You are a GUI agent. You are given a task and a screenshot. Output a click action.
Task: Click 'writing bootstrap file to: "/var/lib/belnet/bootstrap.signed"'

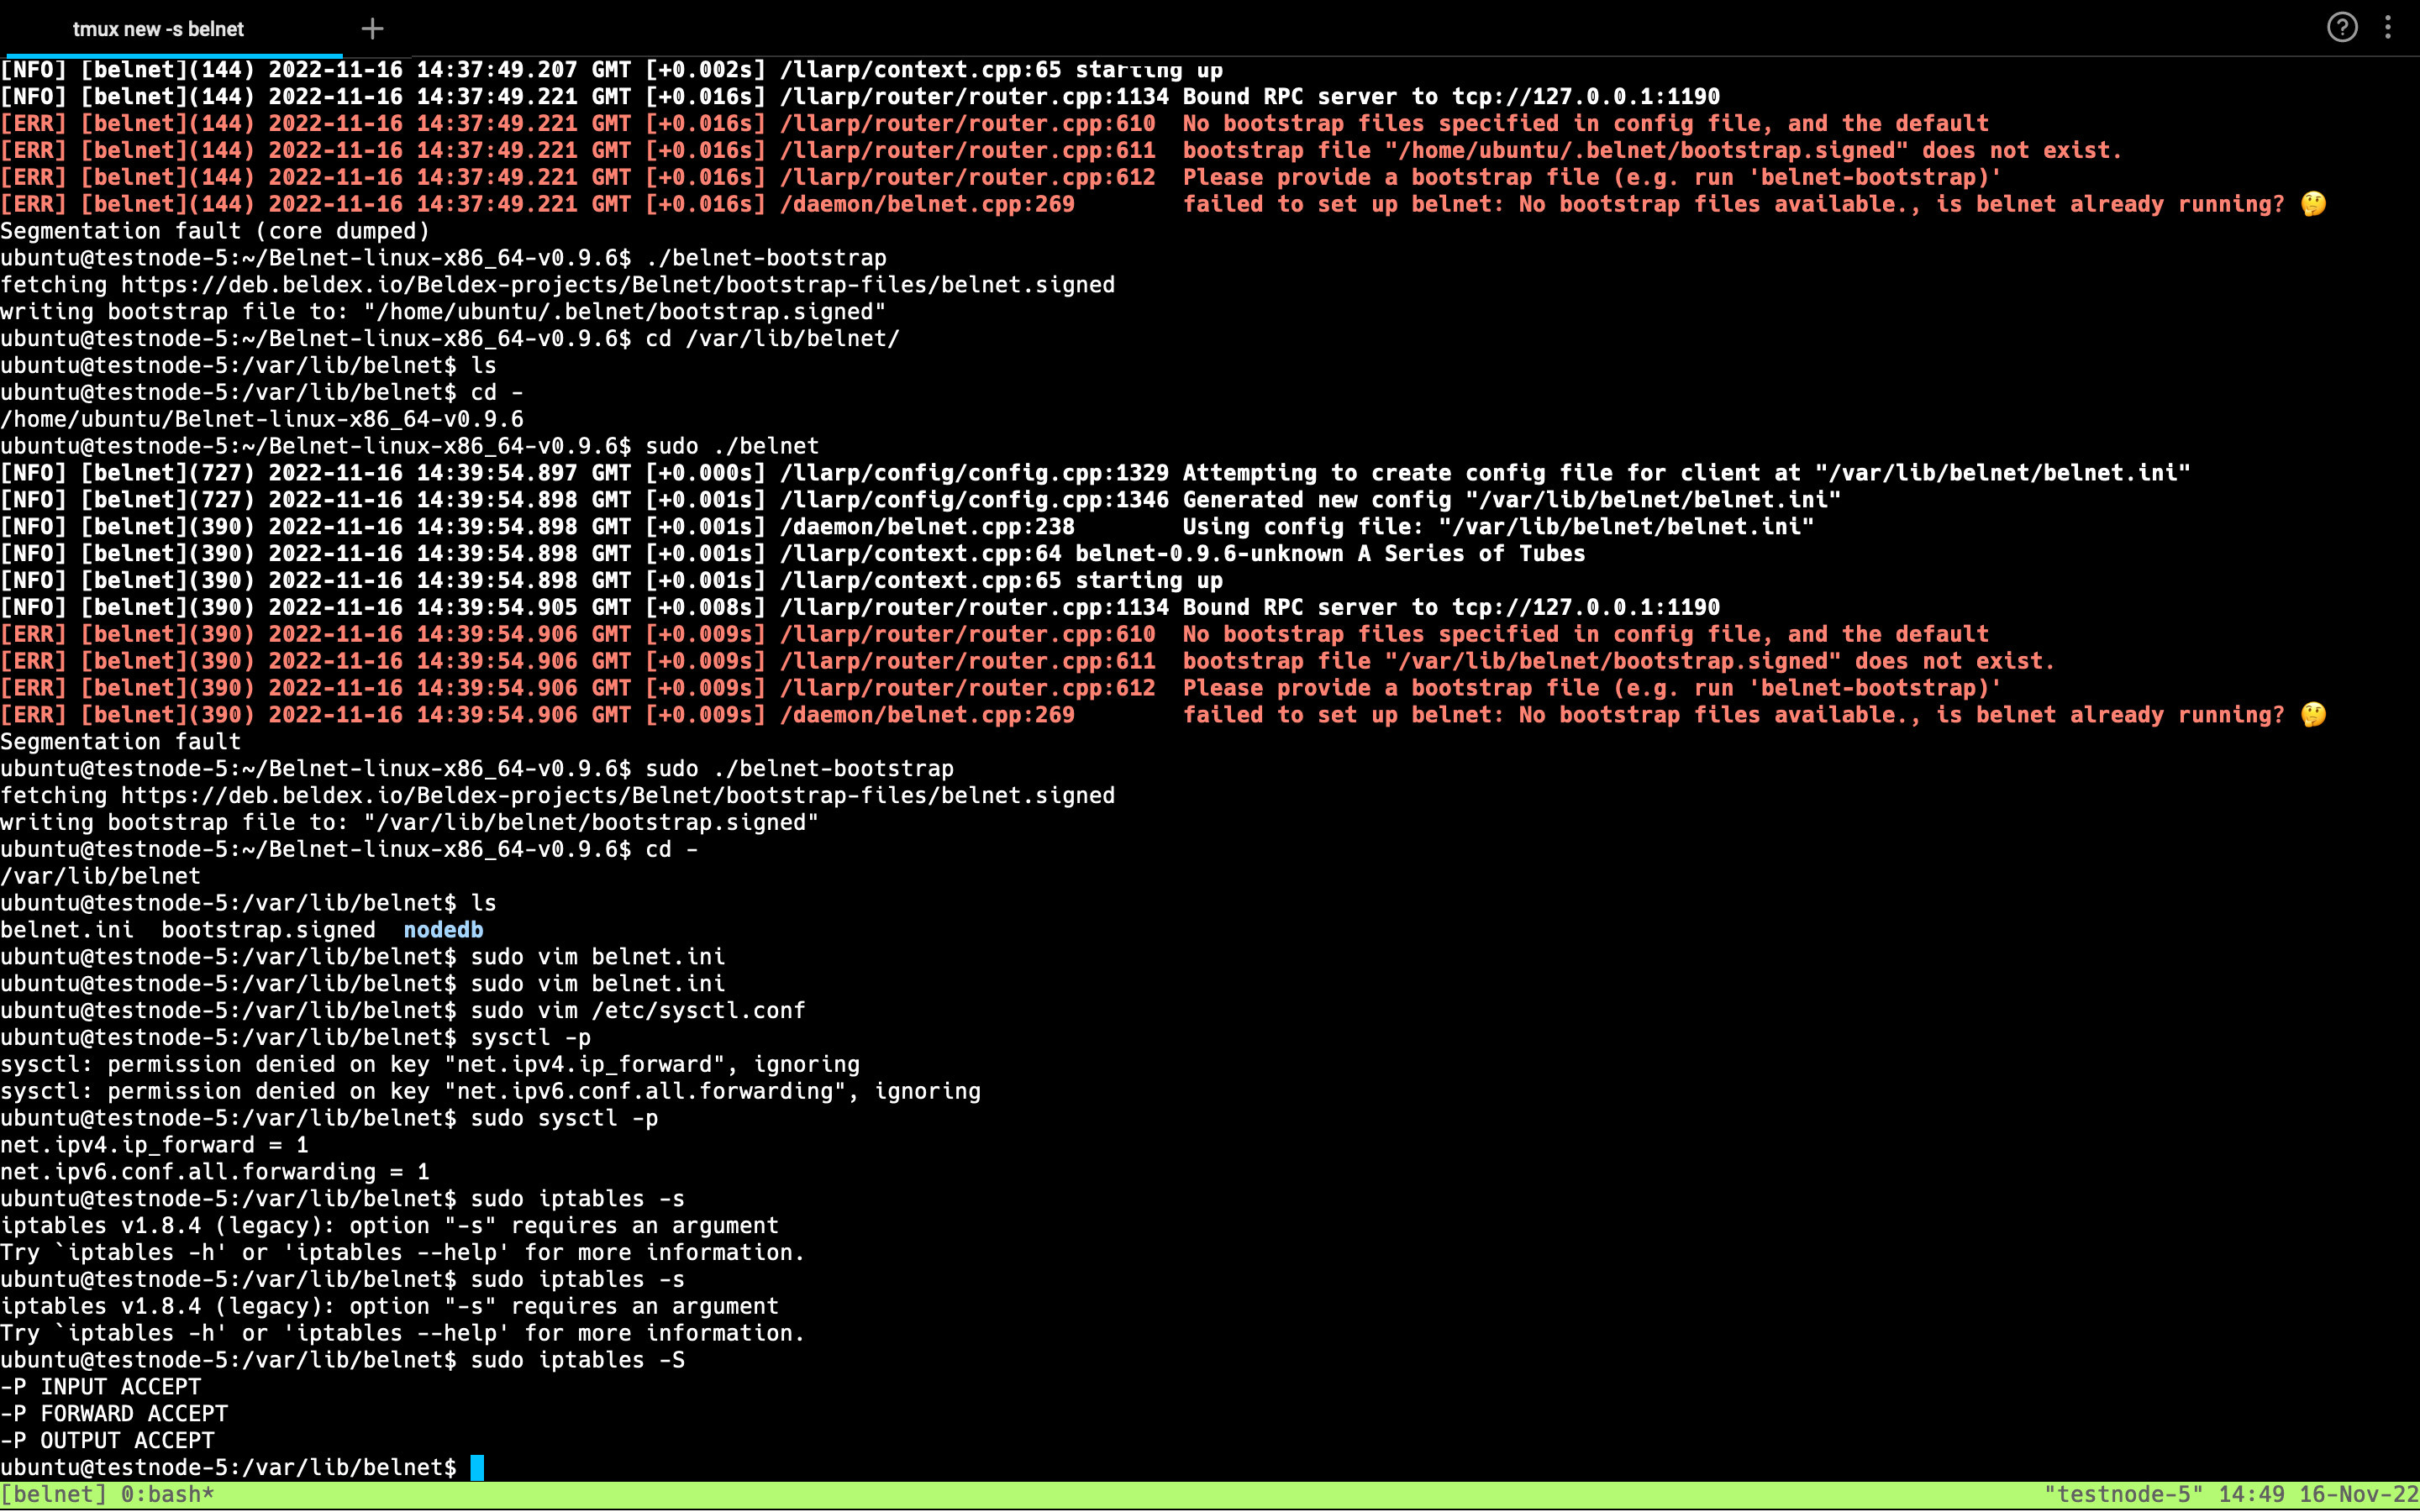[x=410, y=823]
